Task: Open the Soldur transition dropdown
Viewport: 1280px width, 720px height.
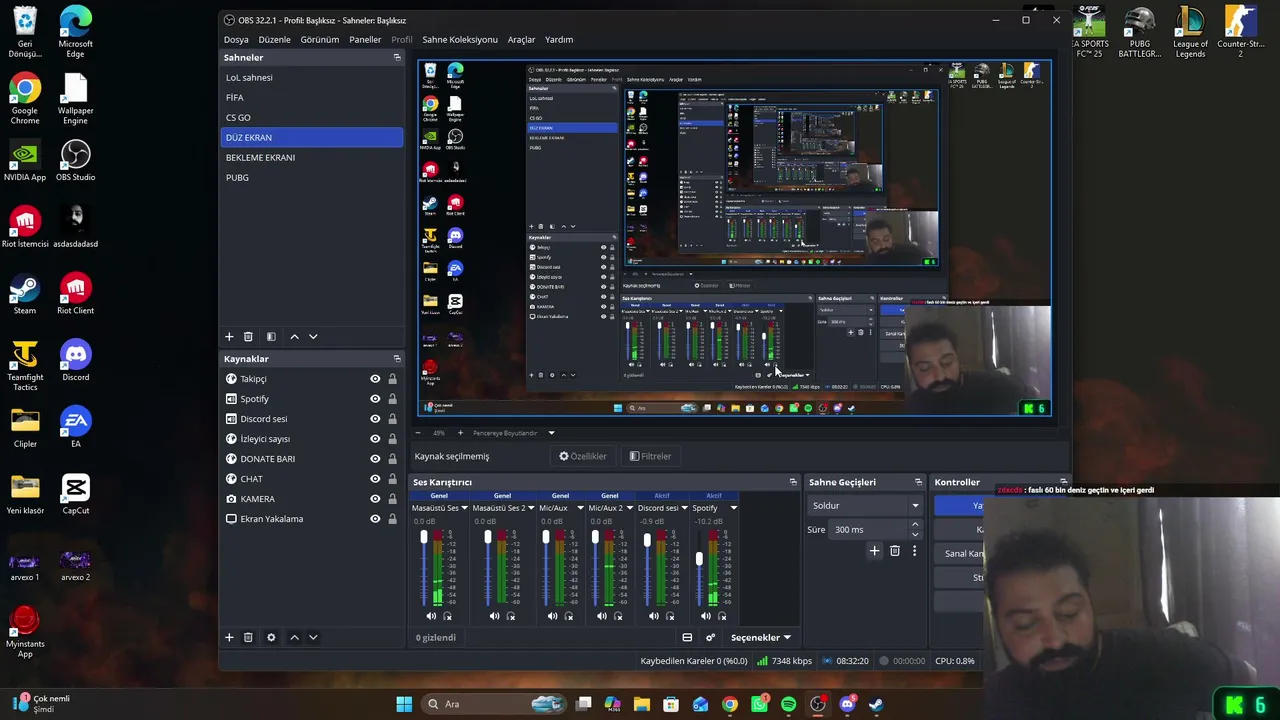Action: coord(865,506)
